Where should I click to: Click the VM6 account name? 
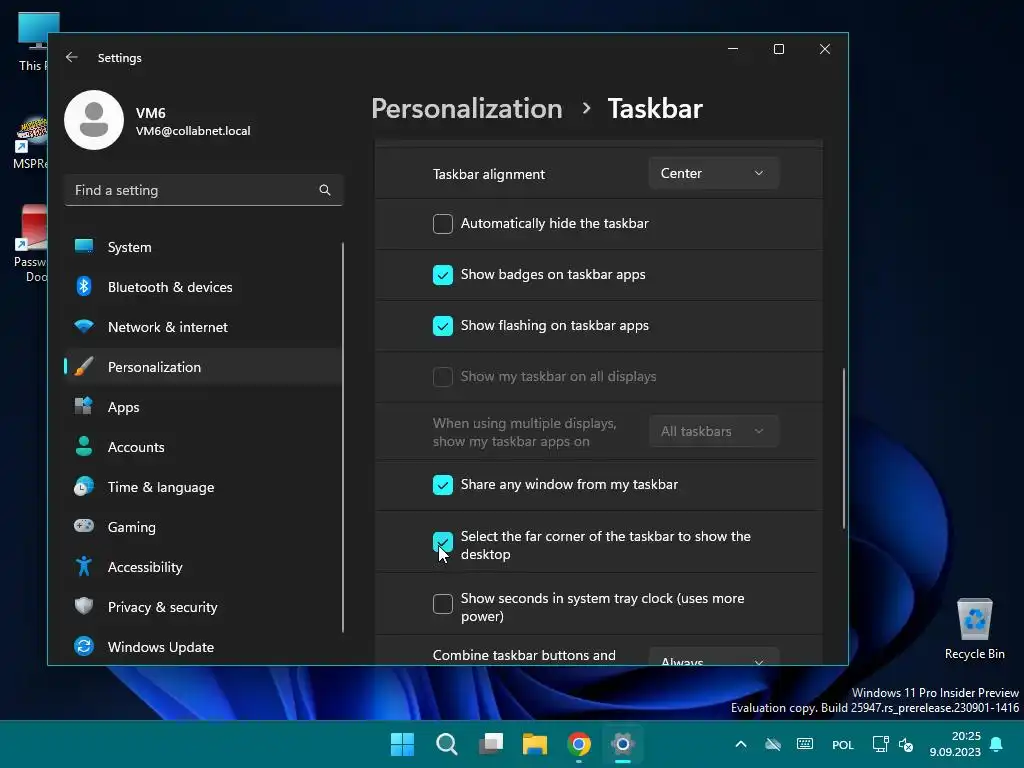[150, 112]
